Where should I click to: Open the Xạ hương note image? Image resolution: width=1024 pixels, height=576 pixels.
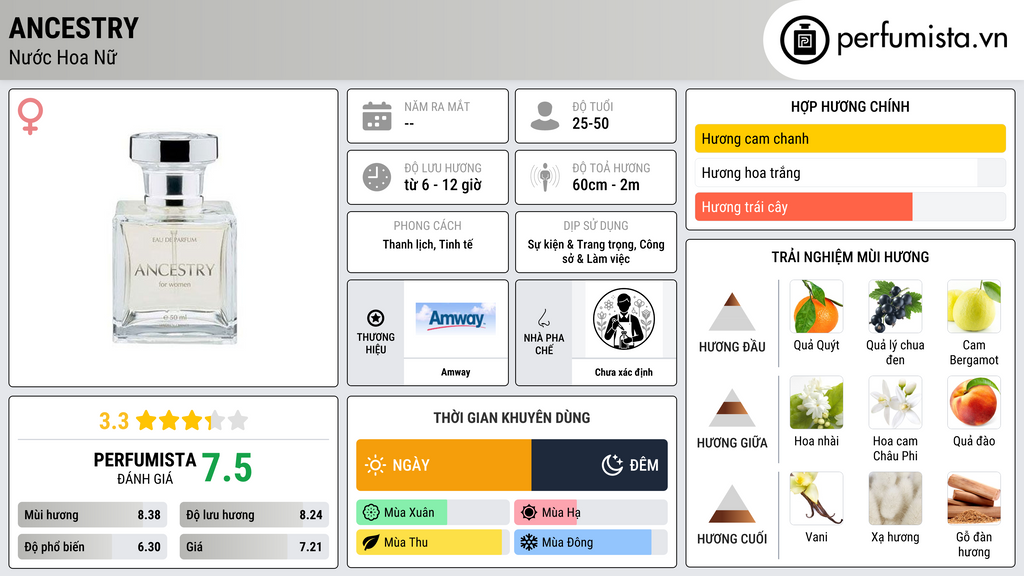pyautogui.click(x=895, y=498)
